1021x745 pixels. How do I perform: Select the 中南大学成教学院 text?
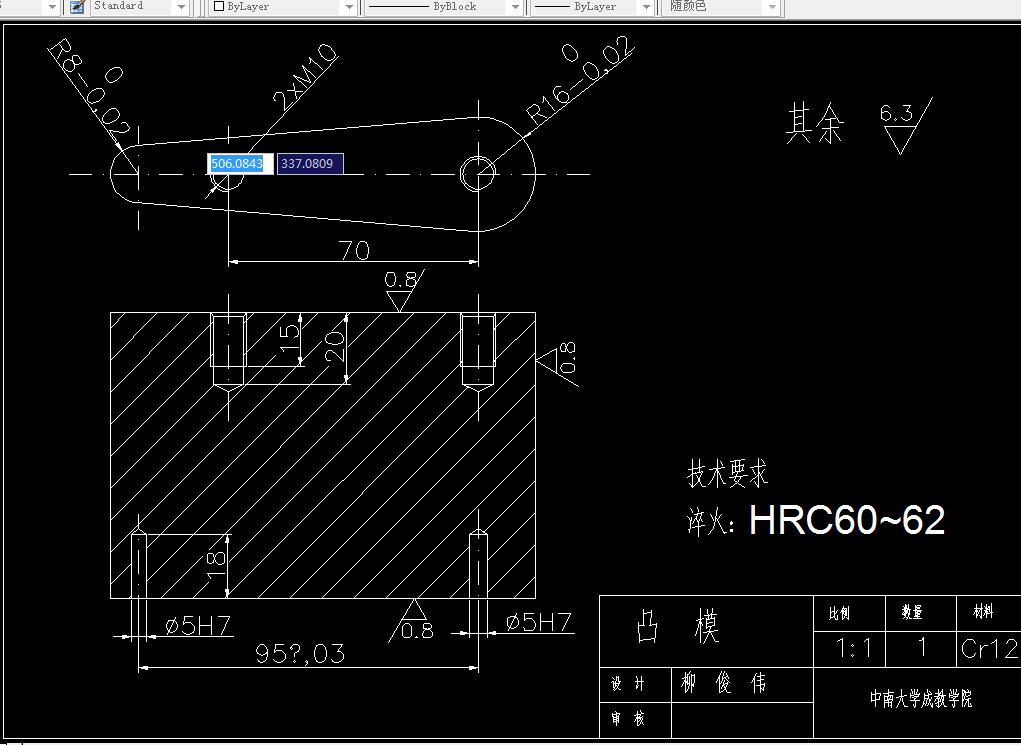coord(921,699)
